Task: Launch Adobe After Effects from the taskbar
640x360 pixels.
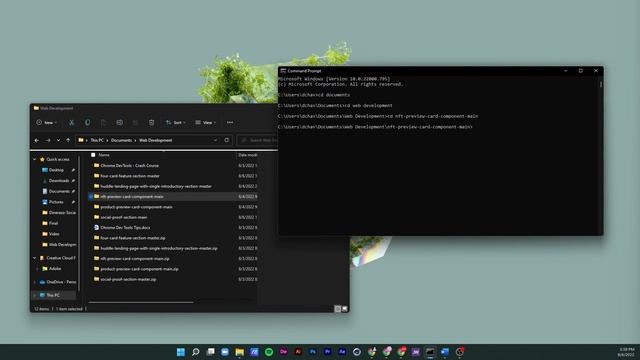Action: 342,352
